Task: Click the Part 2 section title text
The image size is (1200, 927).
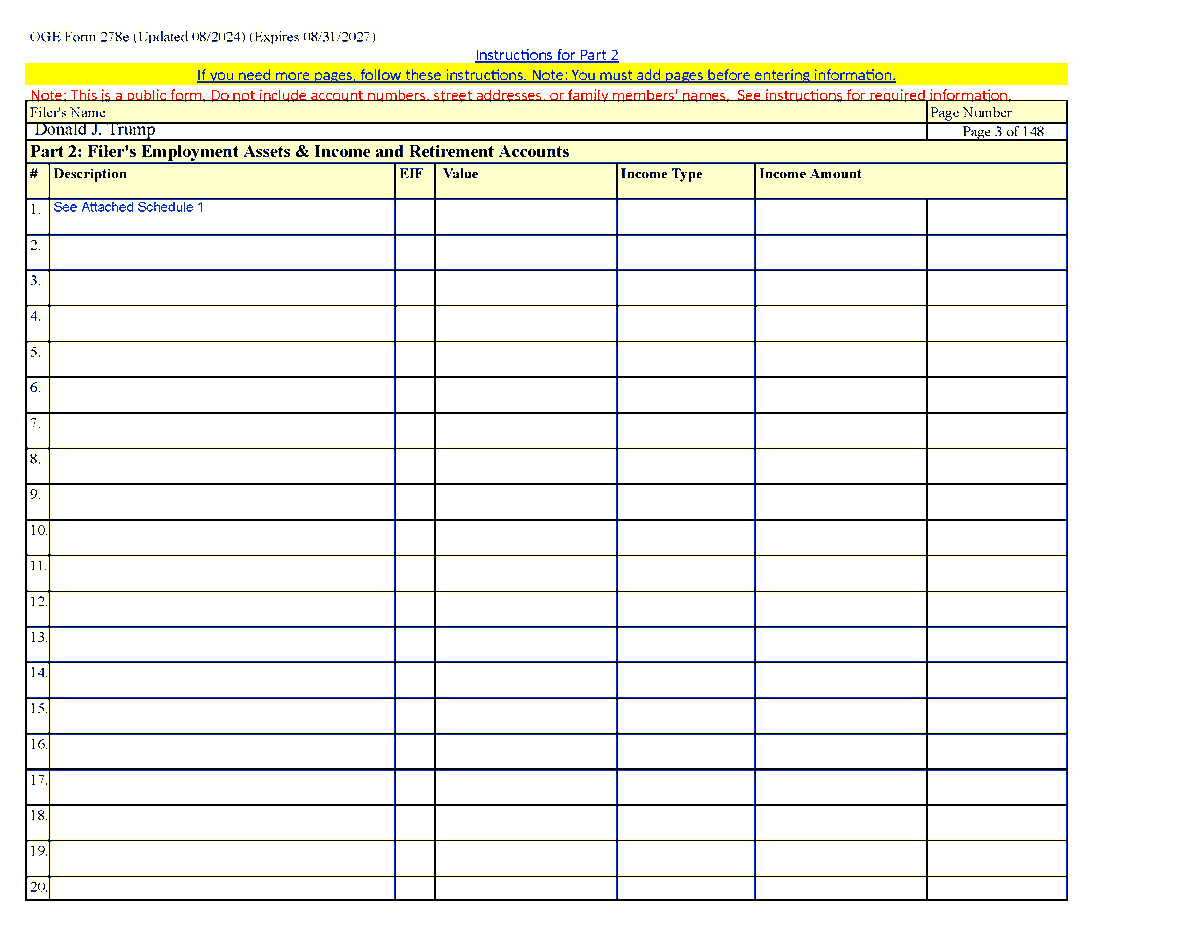Action: tap(300, 152)
